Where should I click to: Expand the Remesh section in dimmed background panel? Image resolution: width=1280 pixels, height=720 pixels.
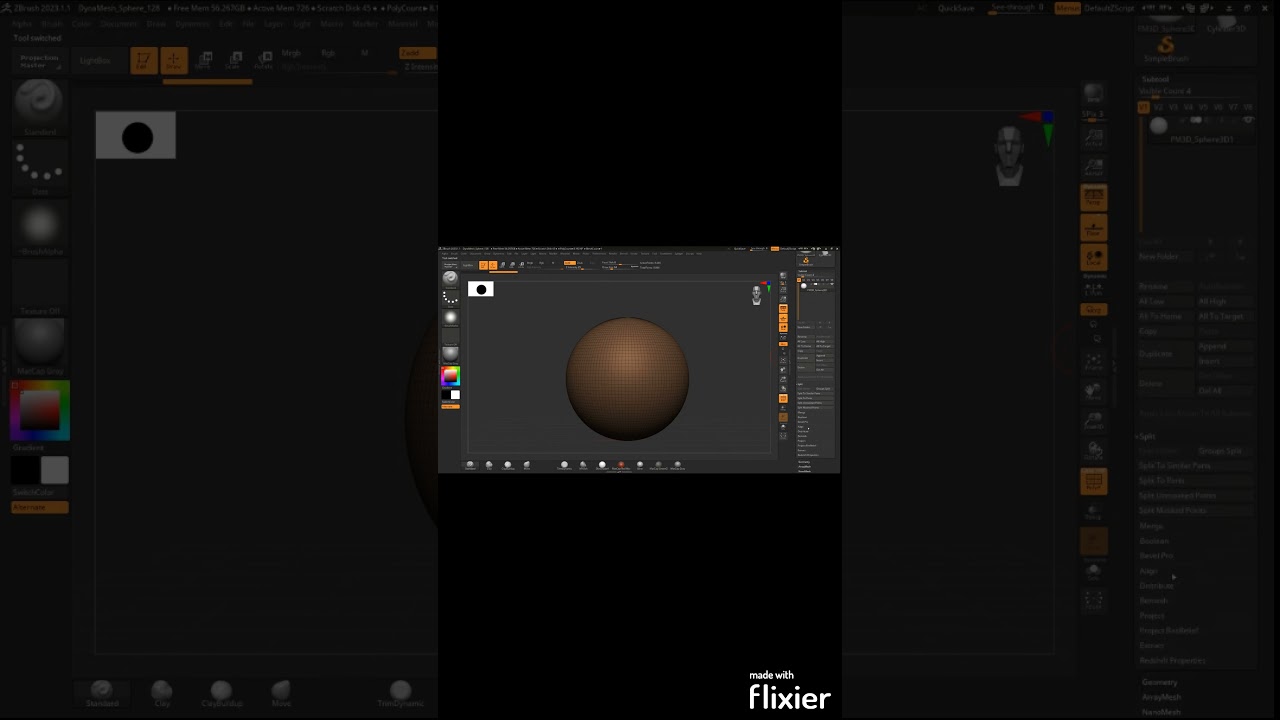[x=1153, y=601]
